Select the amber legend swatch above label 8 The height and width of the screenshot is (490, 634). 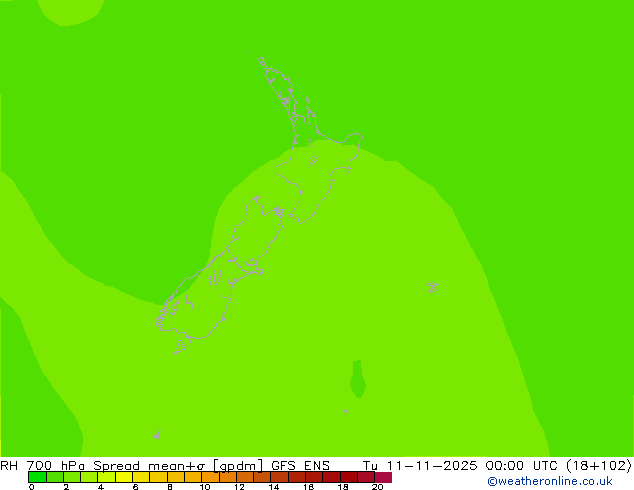[x=175, y=477]
